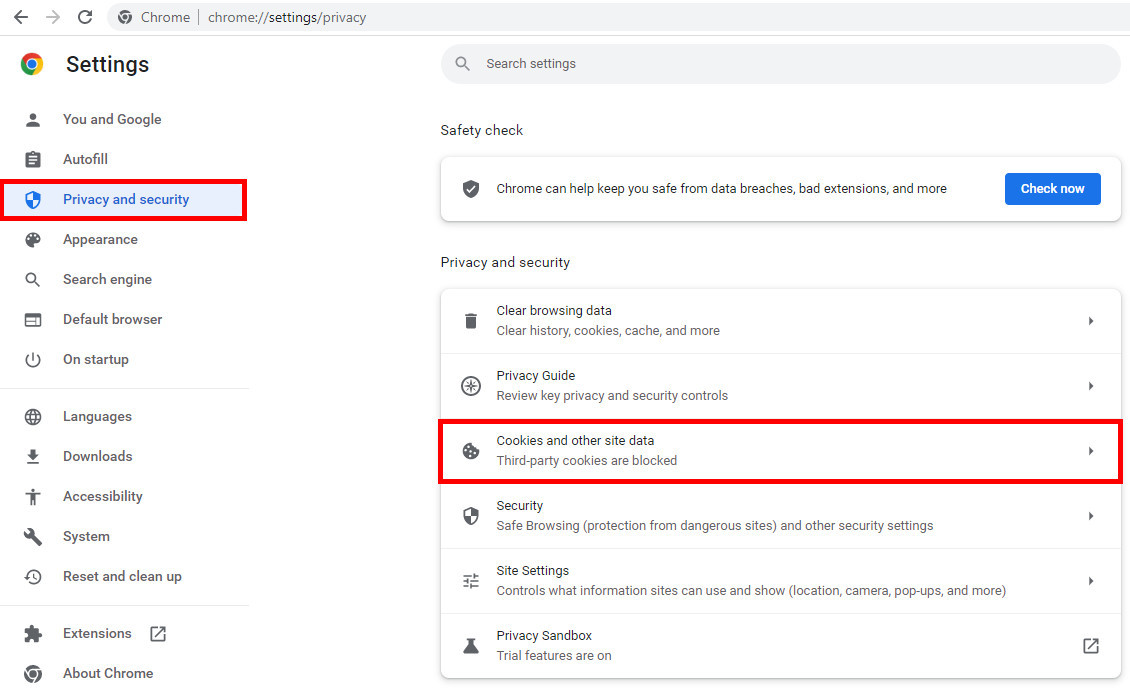Screen dimensions: 1130x692
Task: Click the magnifier icon in search settings
Action: point(463,63)
